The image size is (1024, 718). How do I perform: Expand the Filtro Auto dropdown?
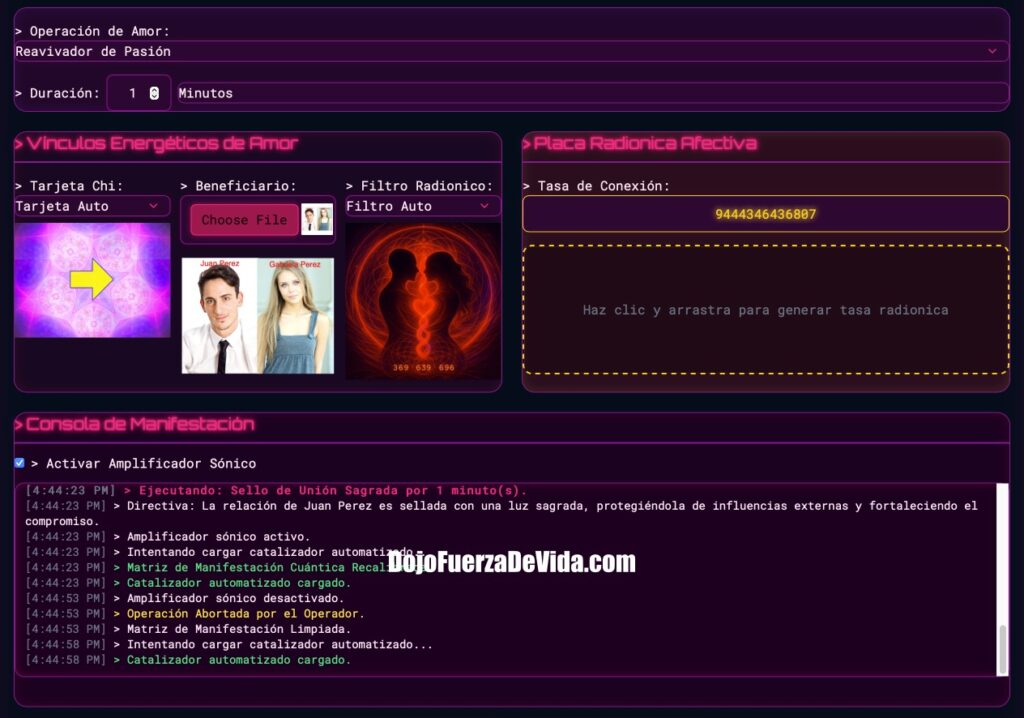(x=423, y=206)
